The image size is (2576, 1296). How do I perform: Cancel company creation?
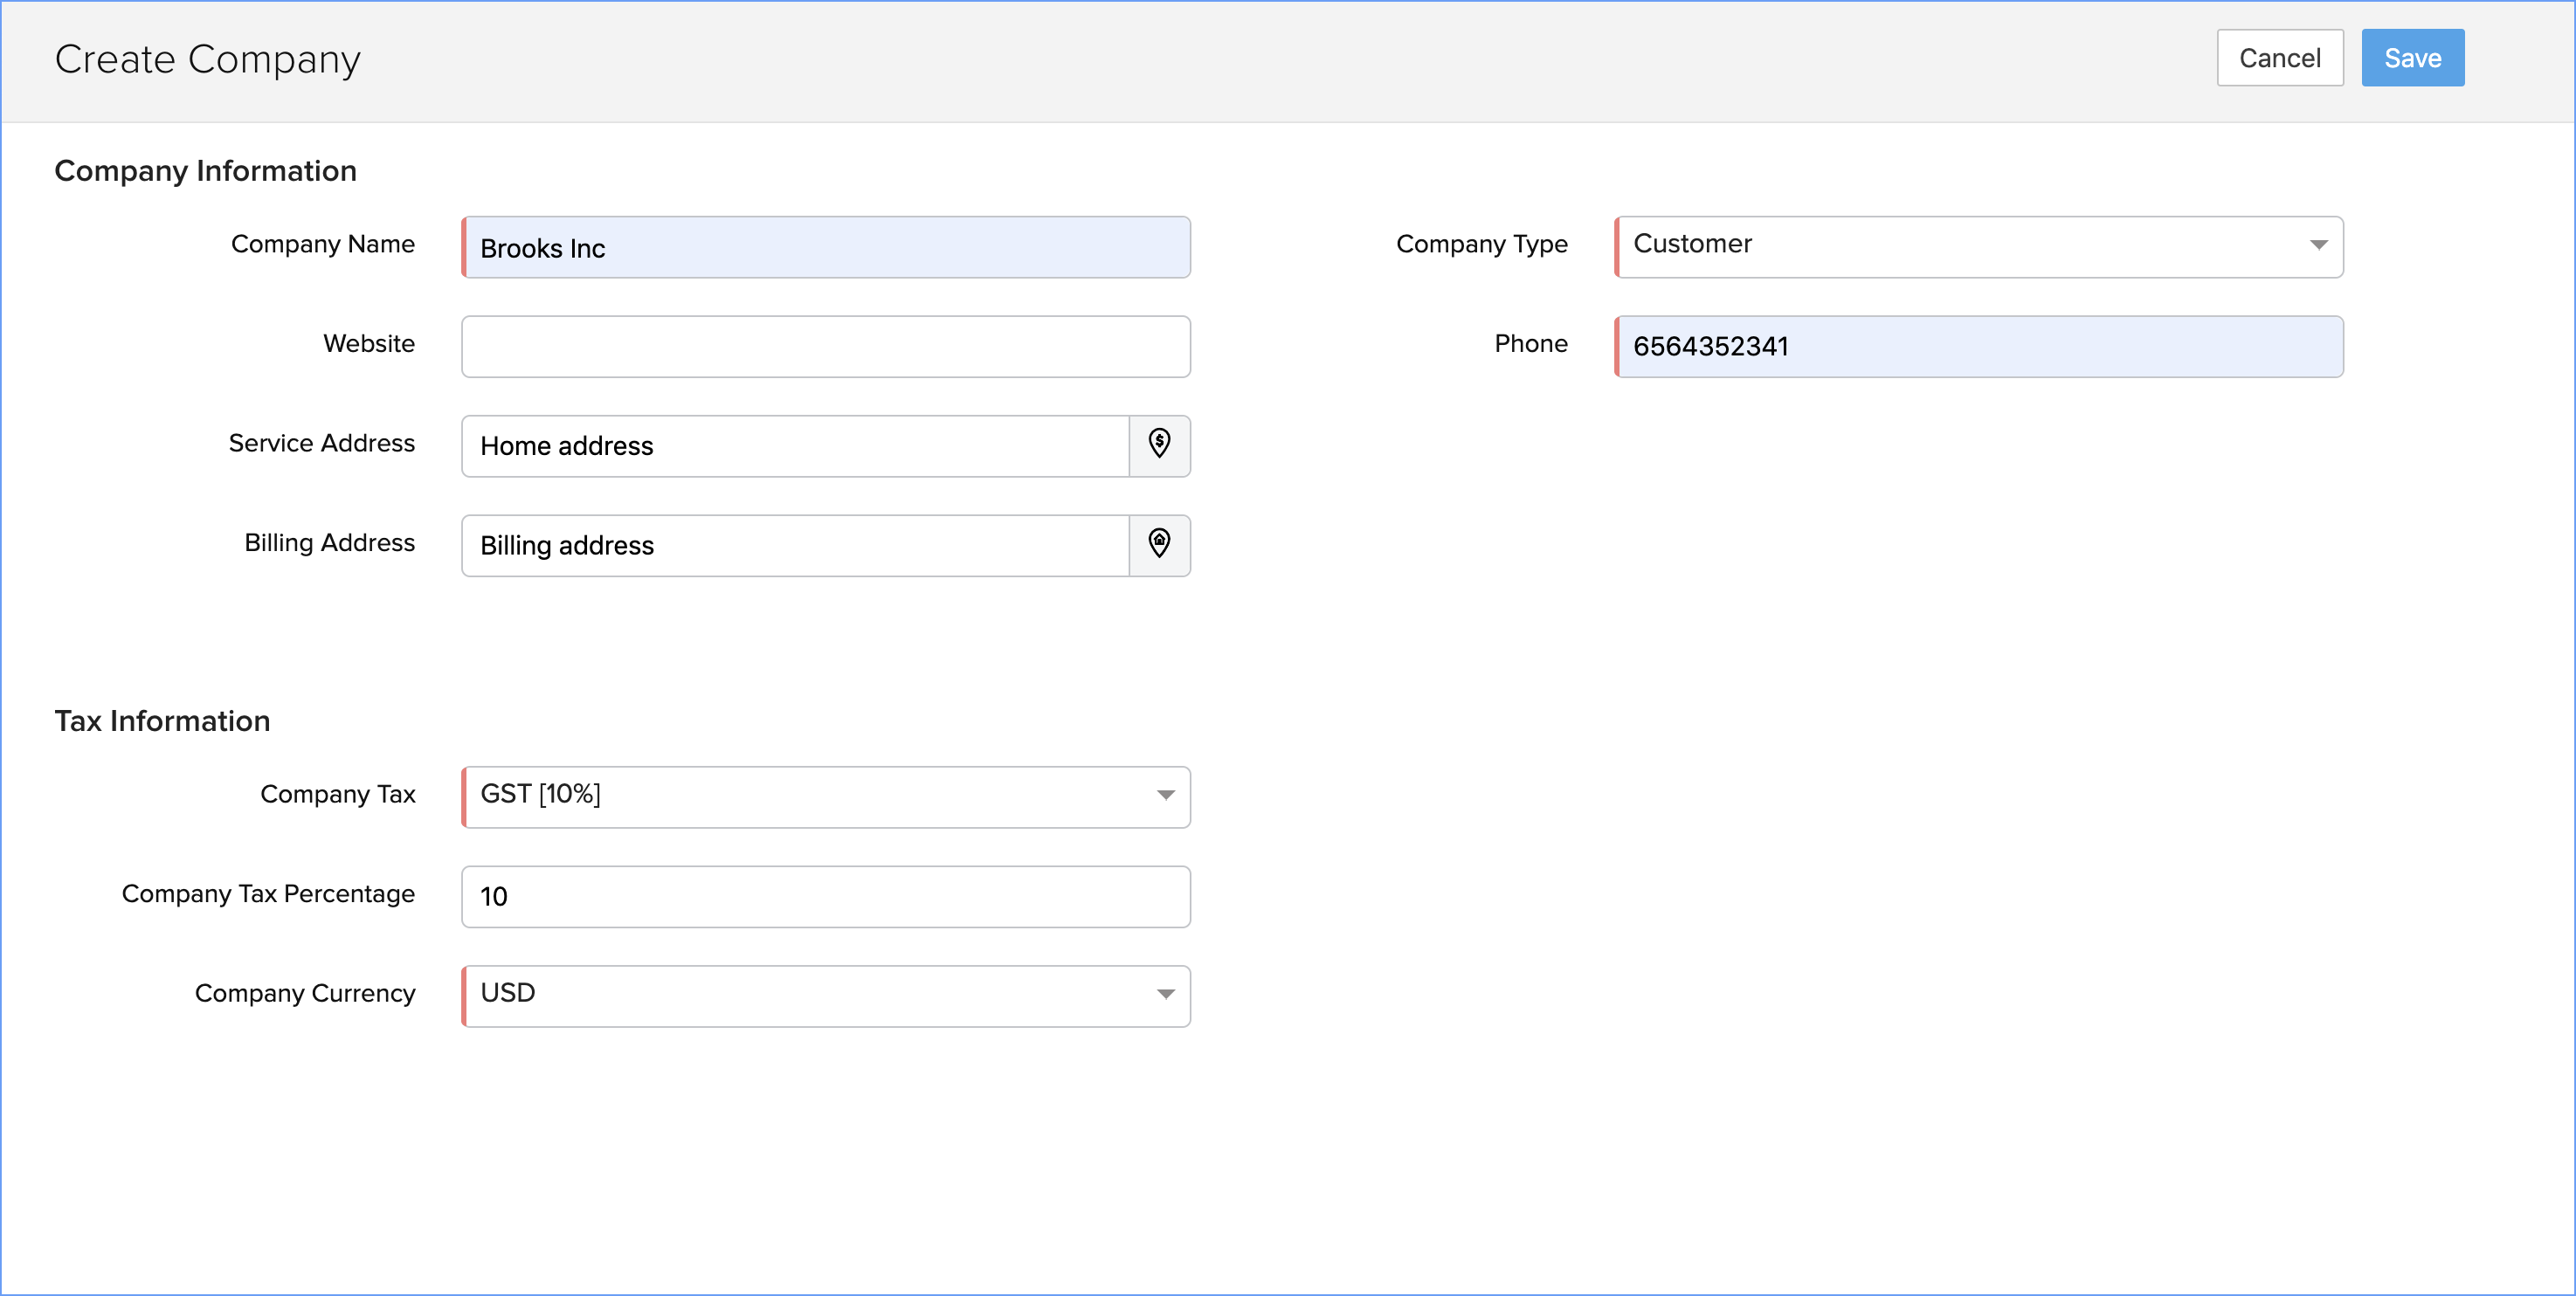(x=2279, y=58)
